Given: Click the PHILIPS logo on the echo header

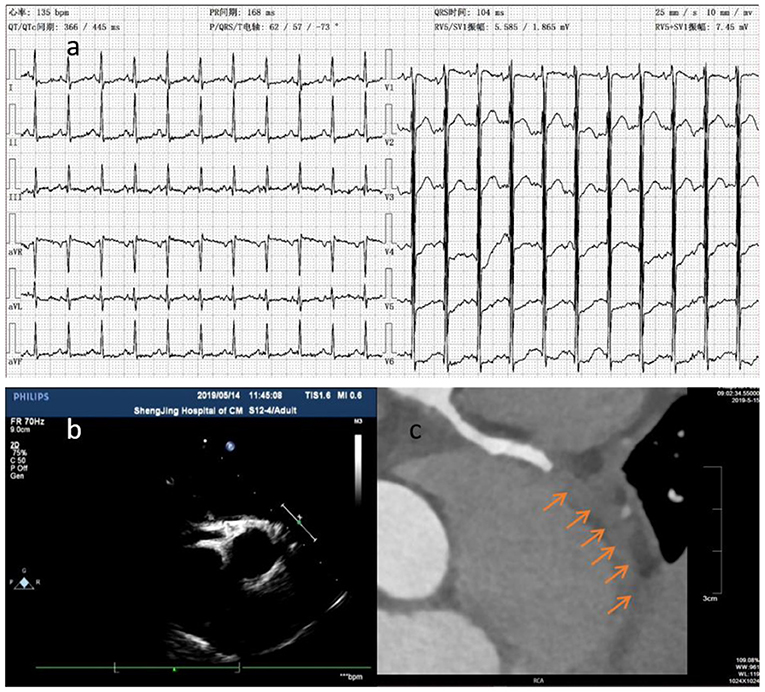Looking at the screenshot, I should click(31, 397).
